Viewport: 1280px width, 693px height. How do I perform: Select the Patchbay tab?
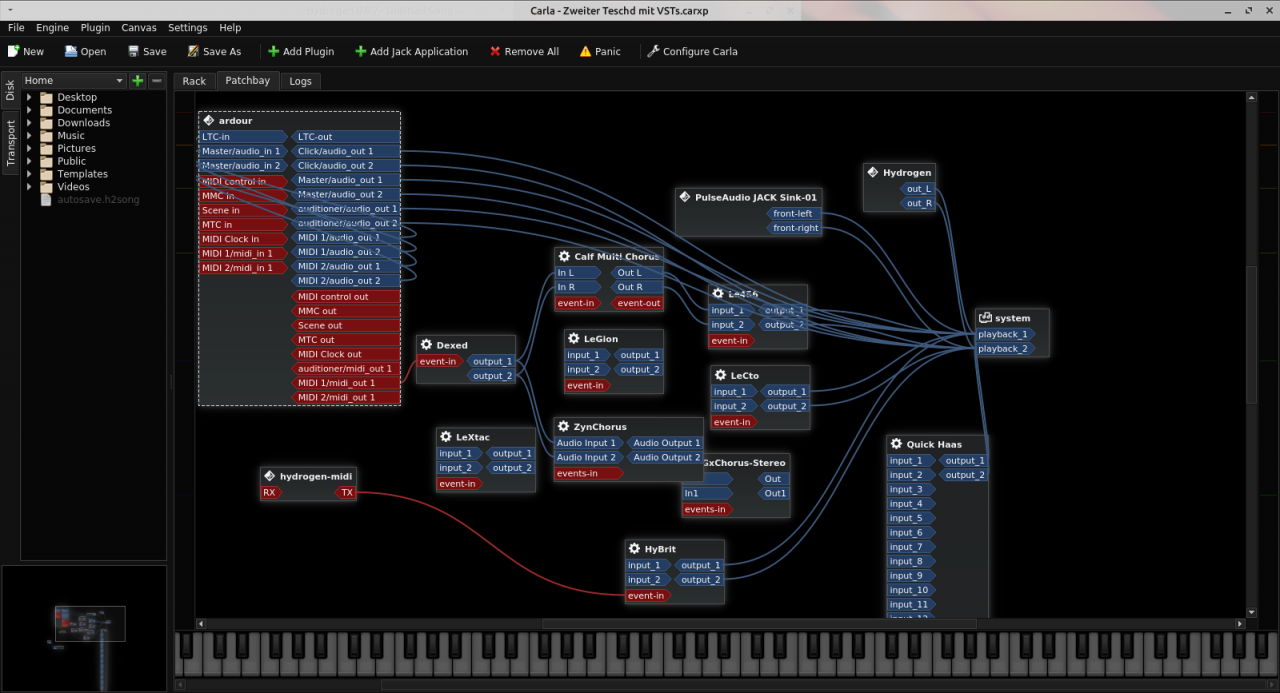tap(247, 80)
